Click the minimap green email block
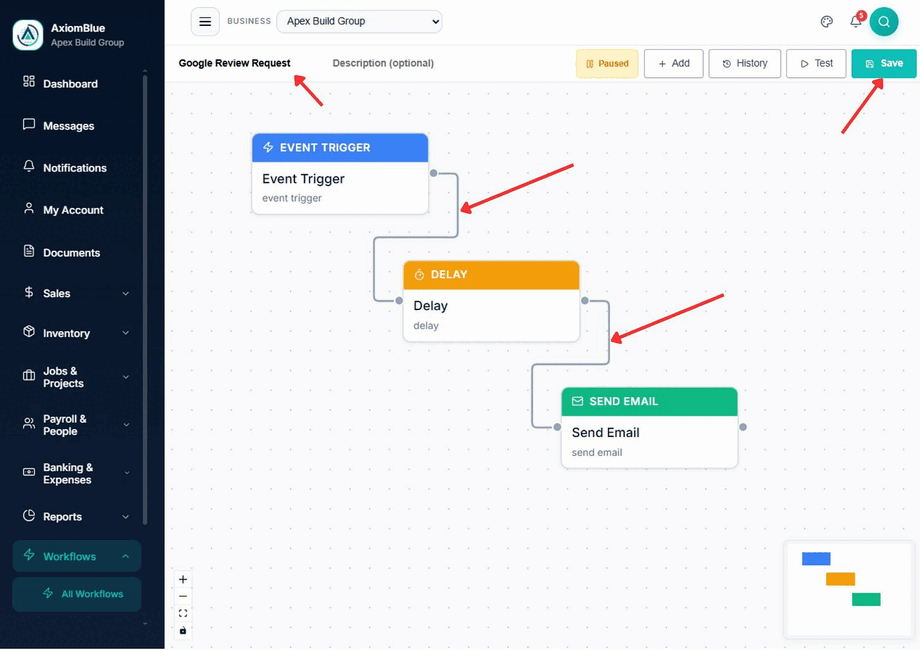 866,599
